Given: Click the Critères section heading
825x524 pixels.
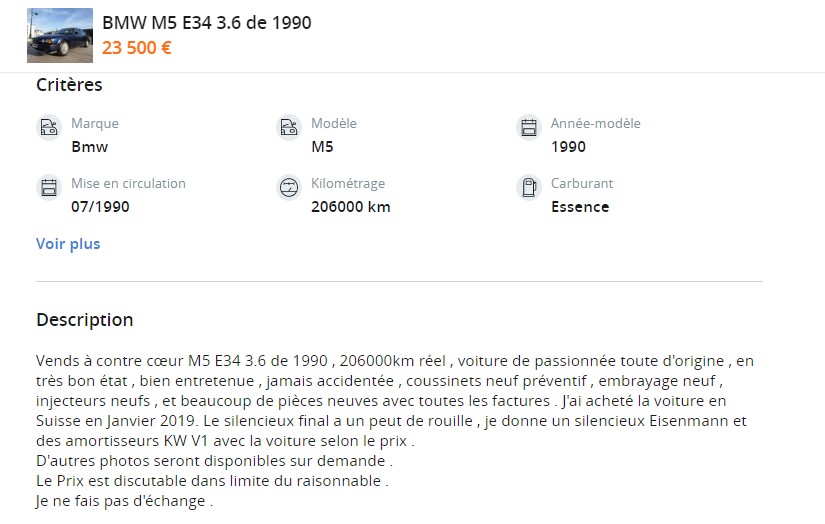Looking at the screenshot, I should pos(69,85).
